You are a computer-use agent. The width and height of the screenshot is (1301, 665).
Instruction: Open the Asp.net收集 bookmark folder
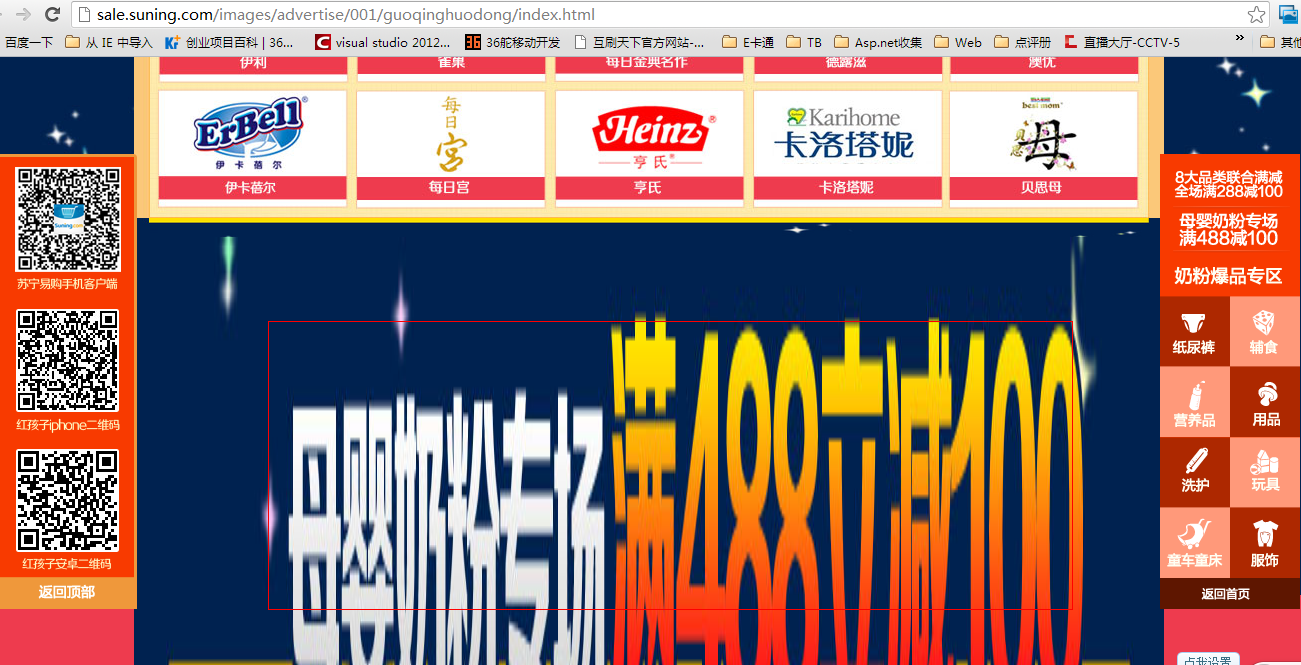pos(878,42)
